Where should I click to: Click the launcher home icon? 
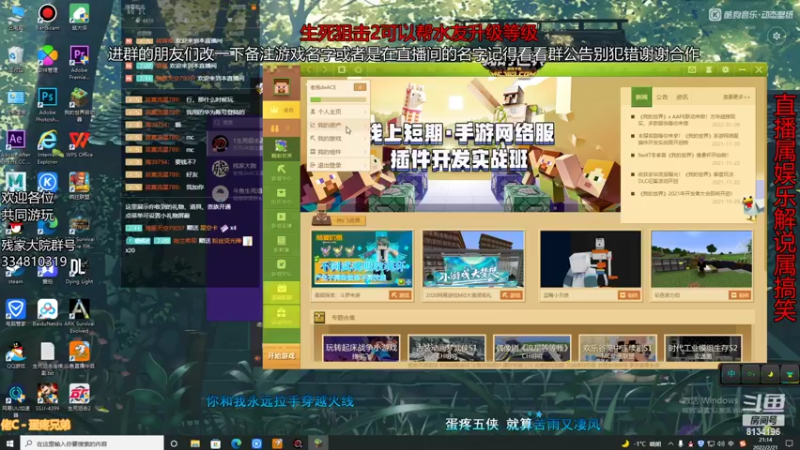[x=358, y=70]
